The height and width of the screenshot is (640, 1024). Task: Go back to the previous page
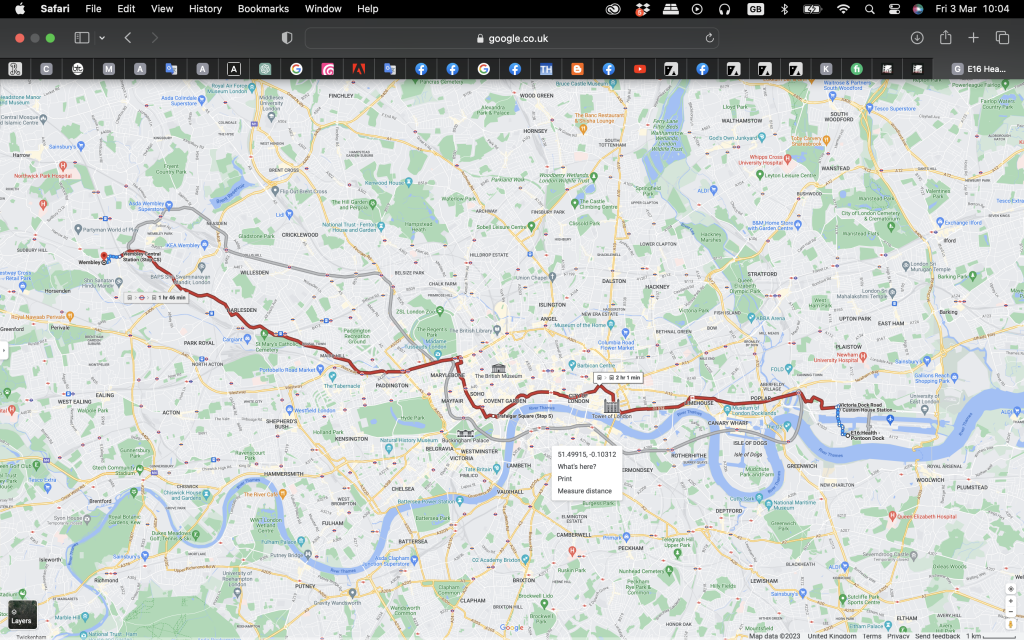point(128,38)
